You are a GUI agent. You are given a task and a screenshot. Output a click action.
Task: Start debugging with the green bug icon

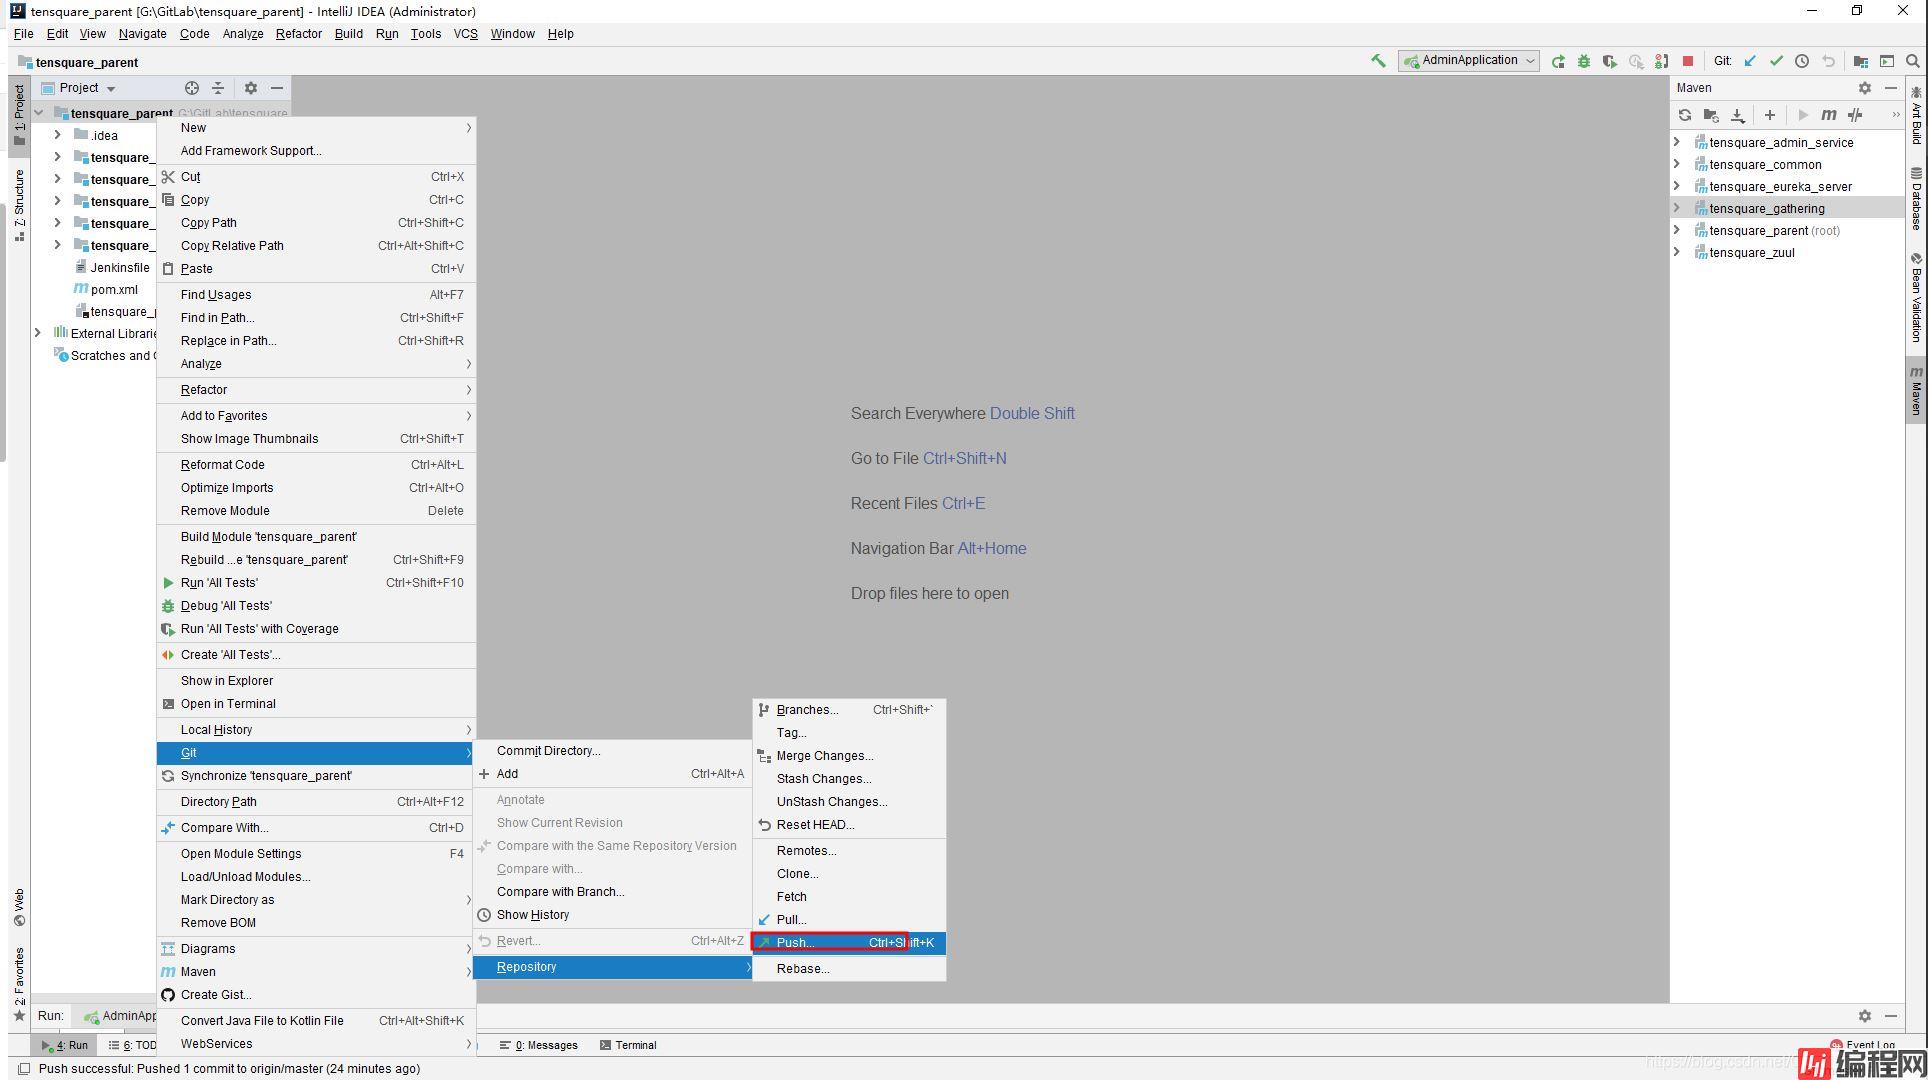click(x=1584, y=61)
